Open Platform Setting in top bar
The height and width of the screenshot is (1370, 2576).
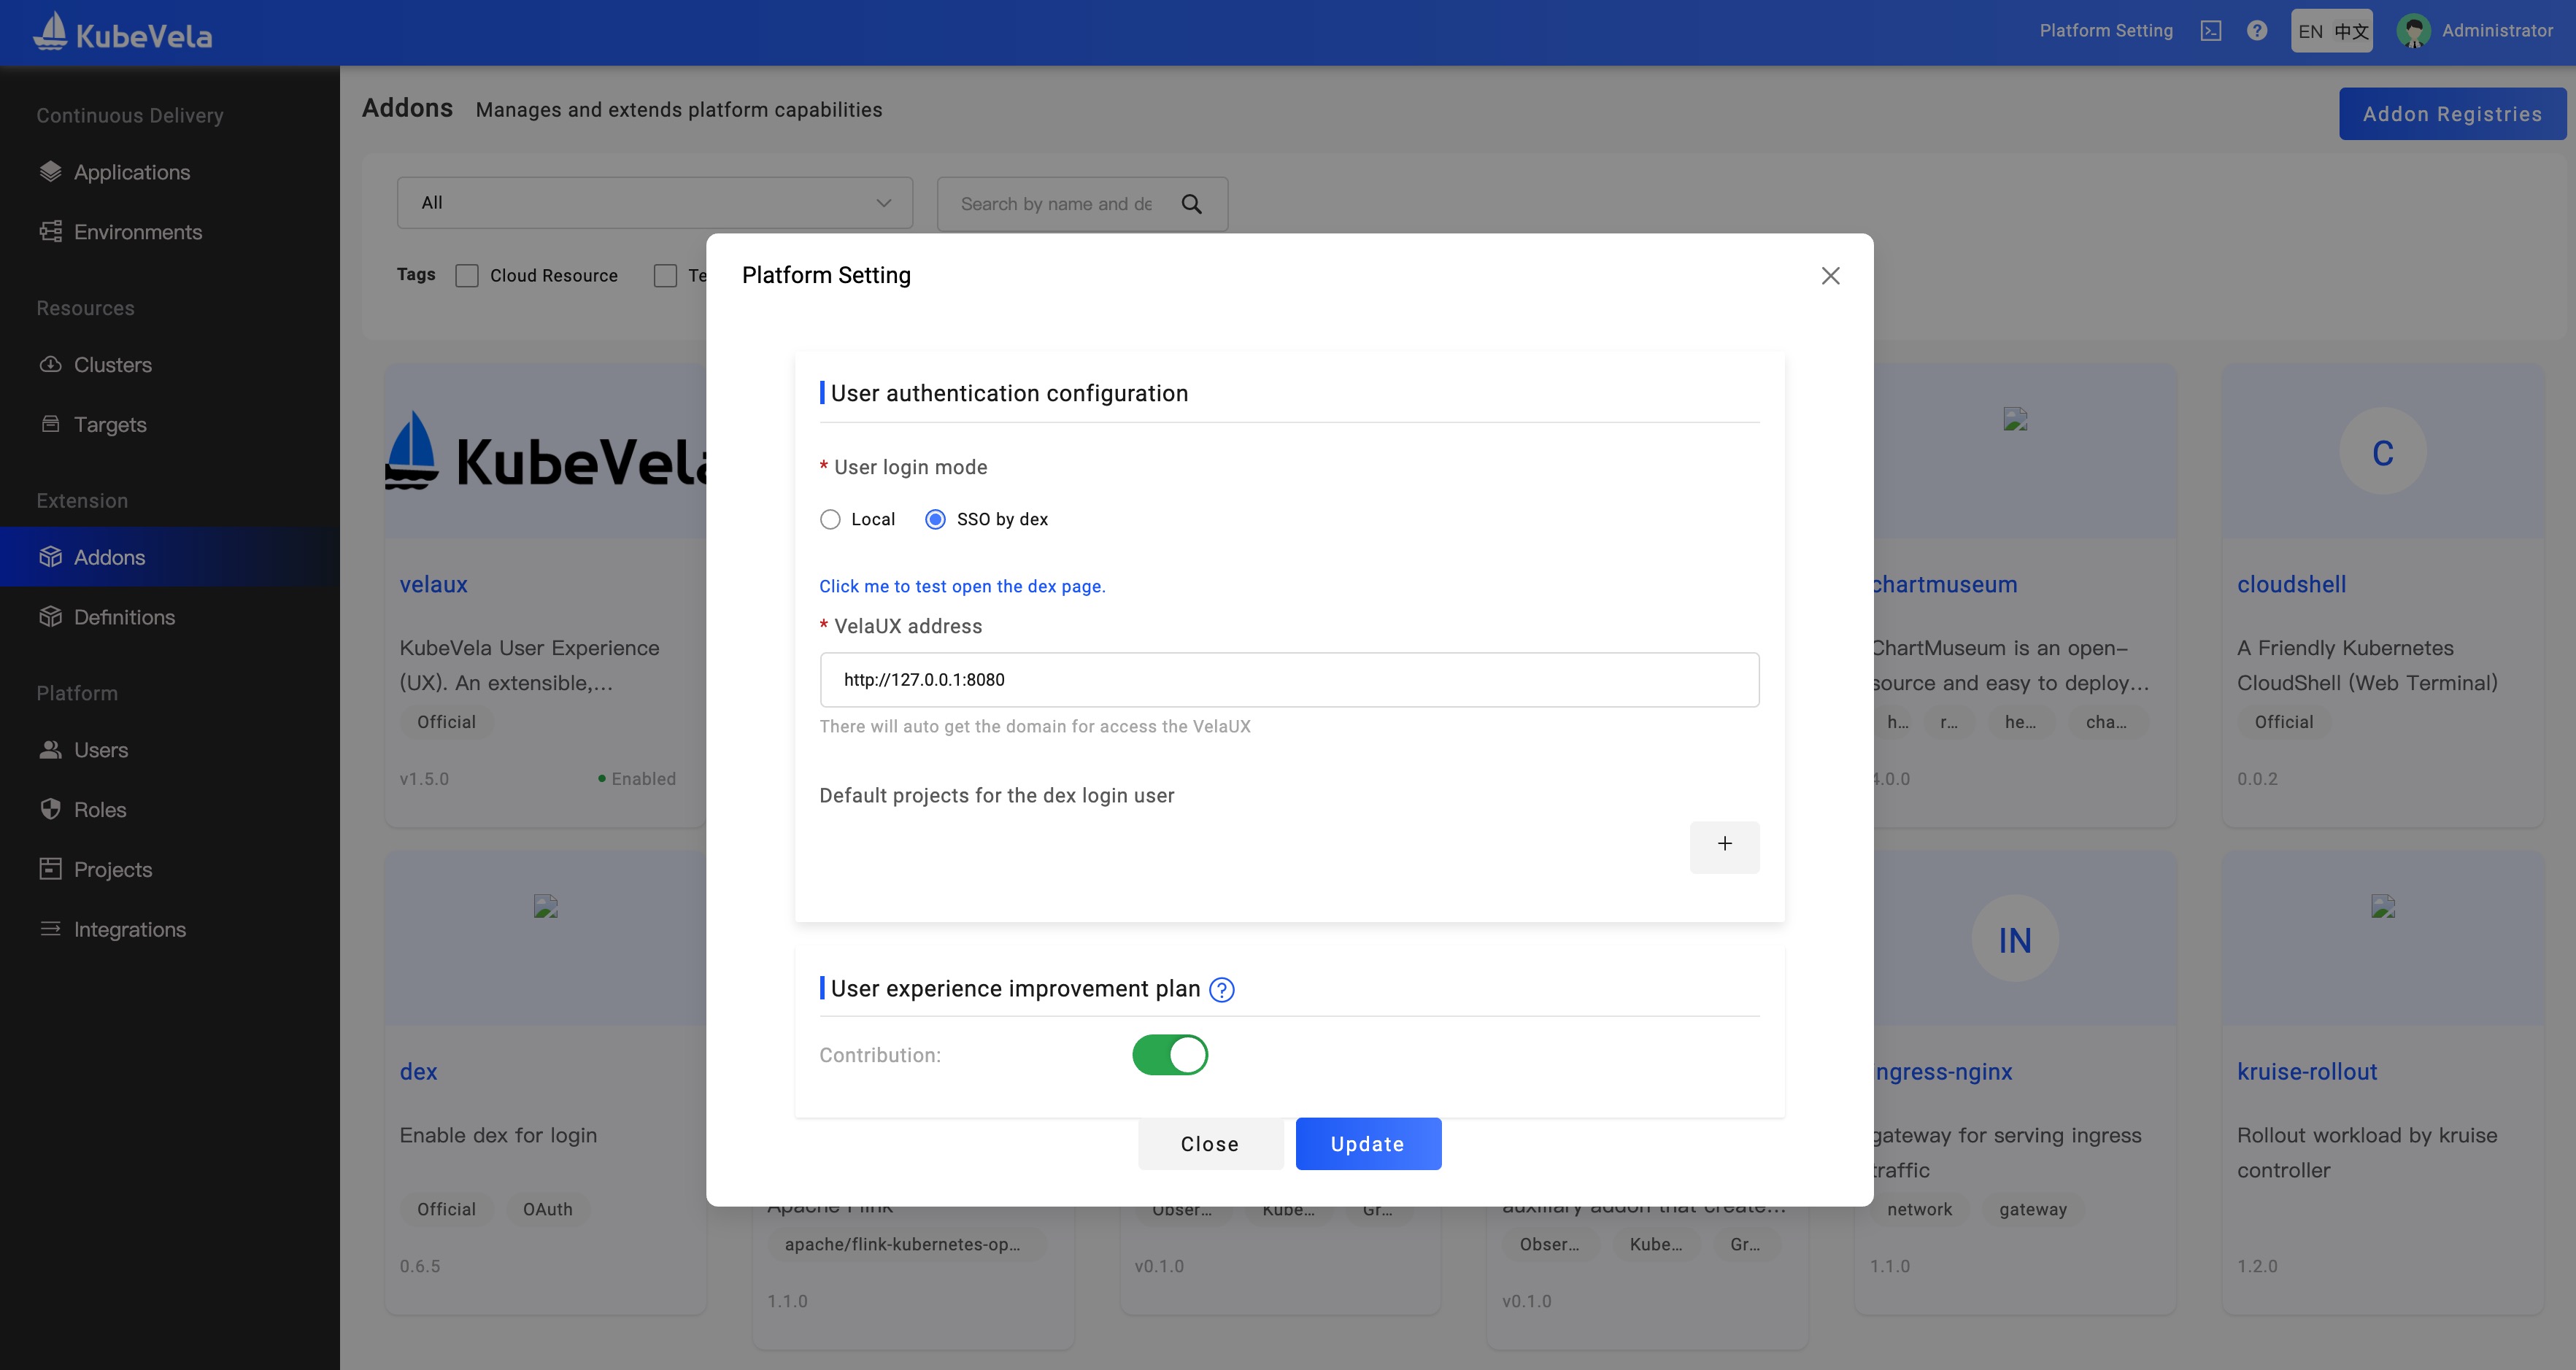click(2105, 31)
